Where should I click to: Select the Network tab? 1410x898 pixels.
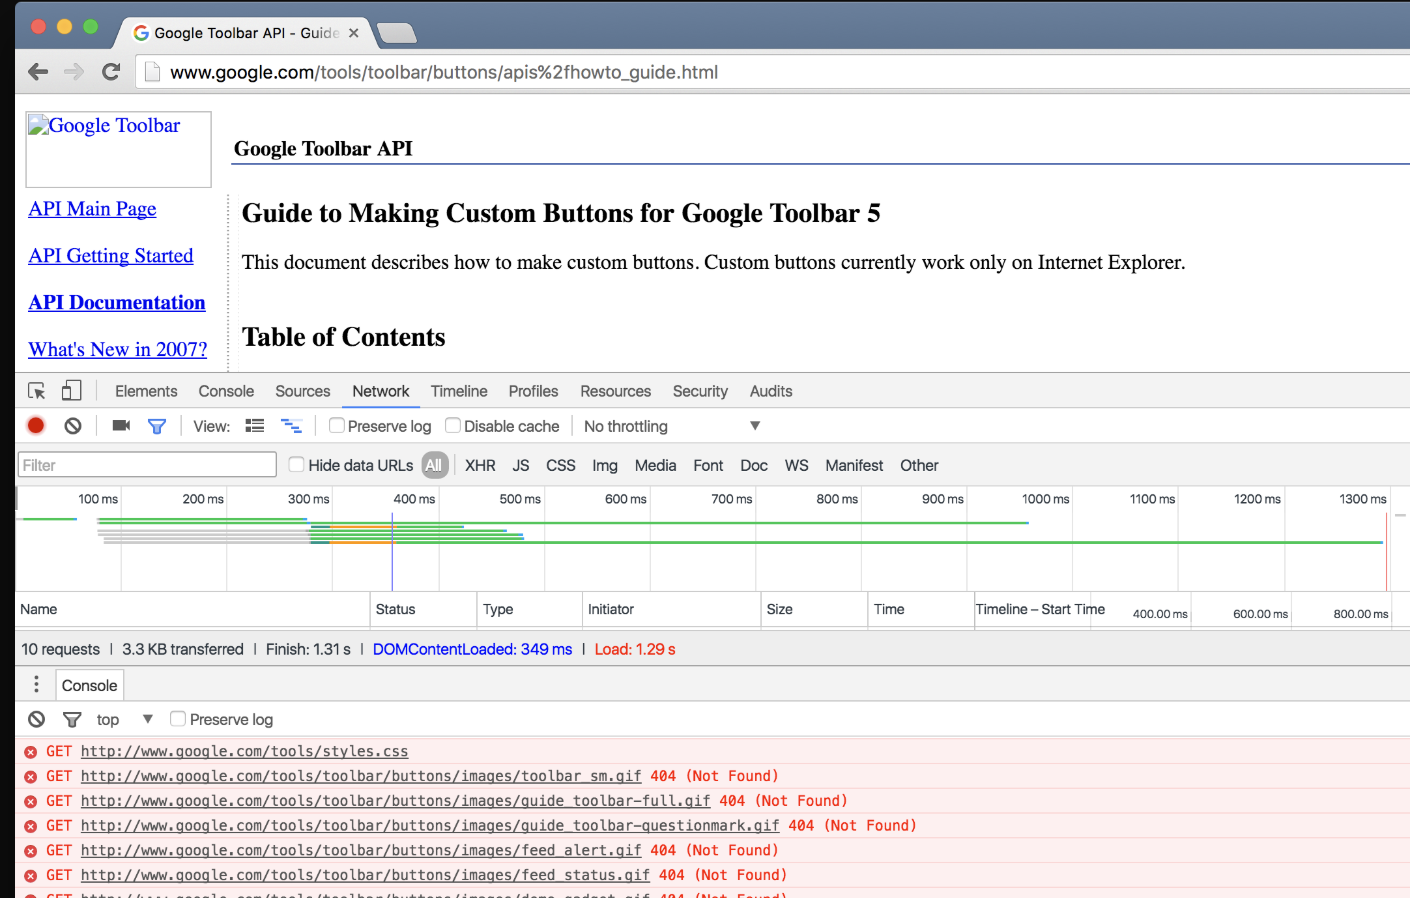[381, 391]
